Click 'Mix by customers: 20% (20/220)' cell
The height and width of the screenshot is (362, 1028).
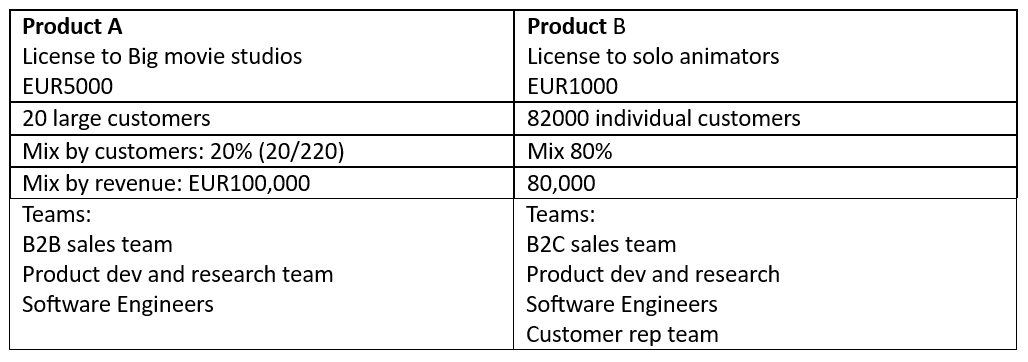262,151
